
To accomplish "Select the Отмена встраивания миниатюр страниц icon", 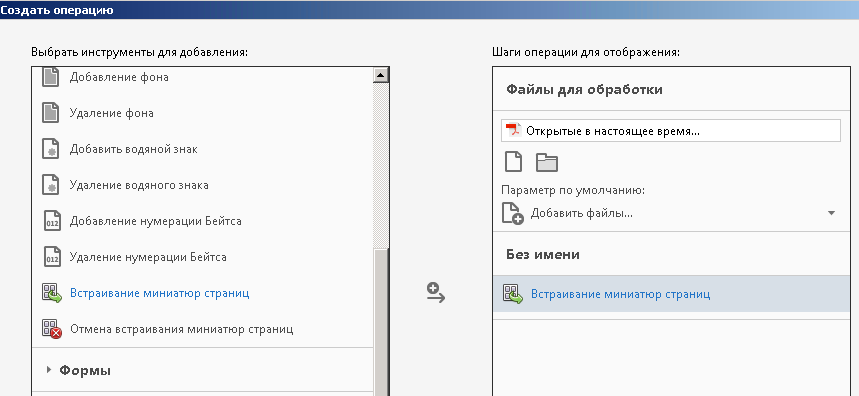I will click(x=52, y=329).
